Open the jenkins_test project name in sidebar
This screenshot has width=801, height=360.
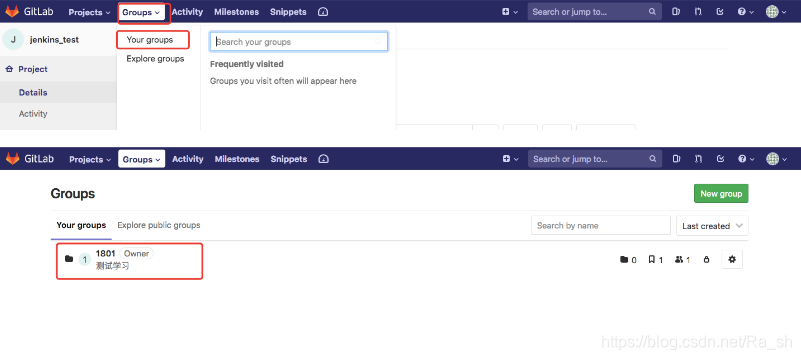[x=54, y=40]
